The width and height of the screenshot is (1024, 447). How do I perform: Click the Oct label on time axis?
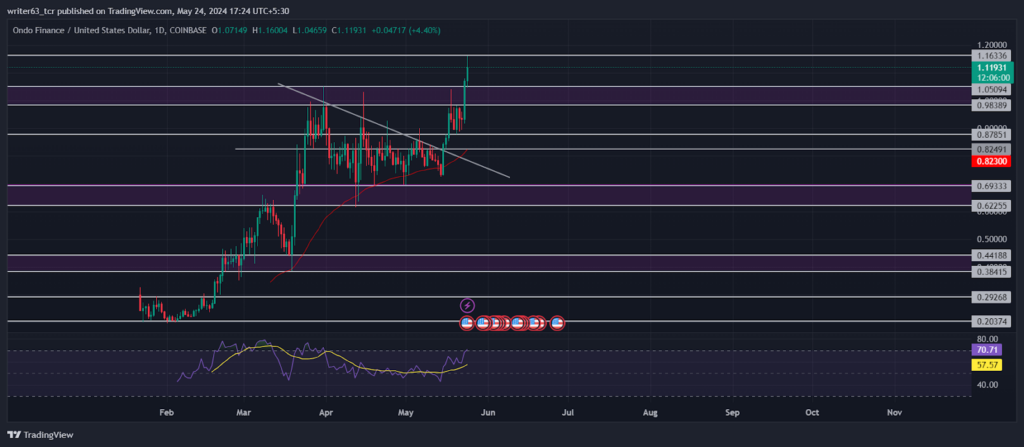(812, 413)
